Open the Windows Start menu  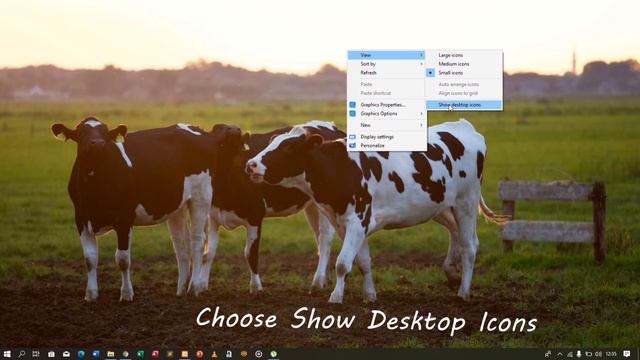click(7, 354)
